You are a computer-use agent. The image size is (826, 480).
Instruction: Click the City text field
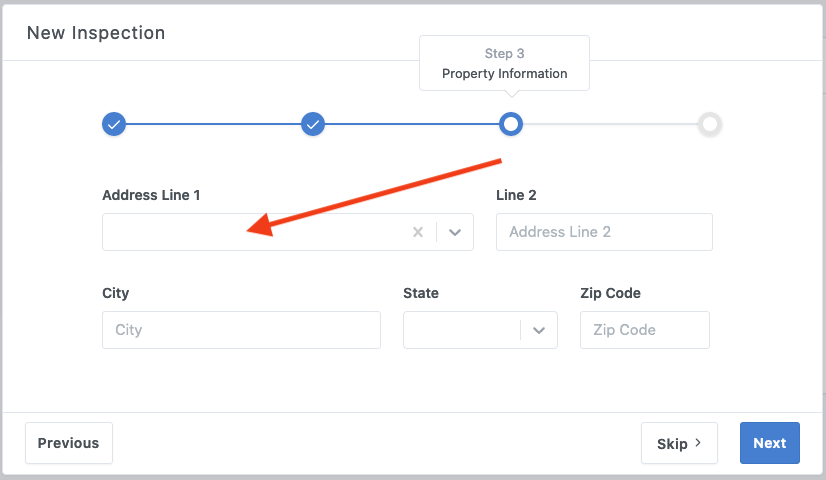tap(241, 330)
